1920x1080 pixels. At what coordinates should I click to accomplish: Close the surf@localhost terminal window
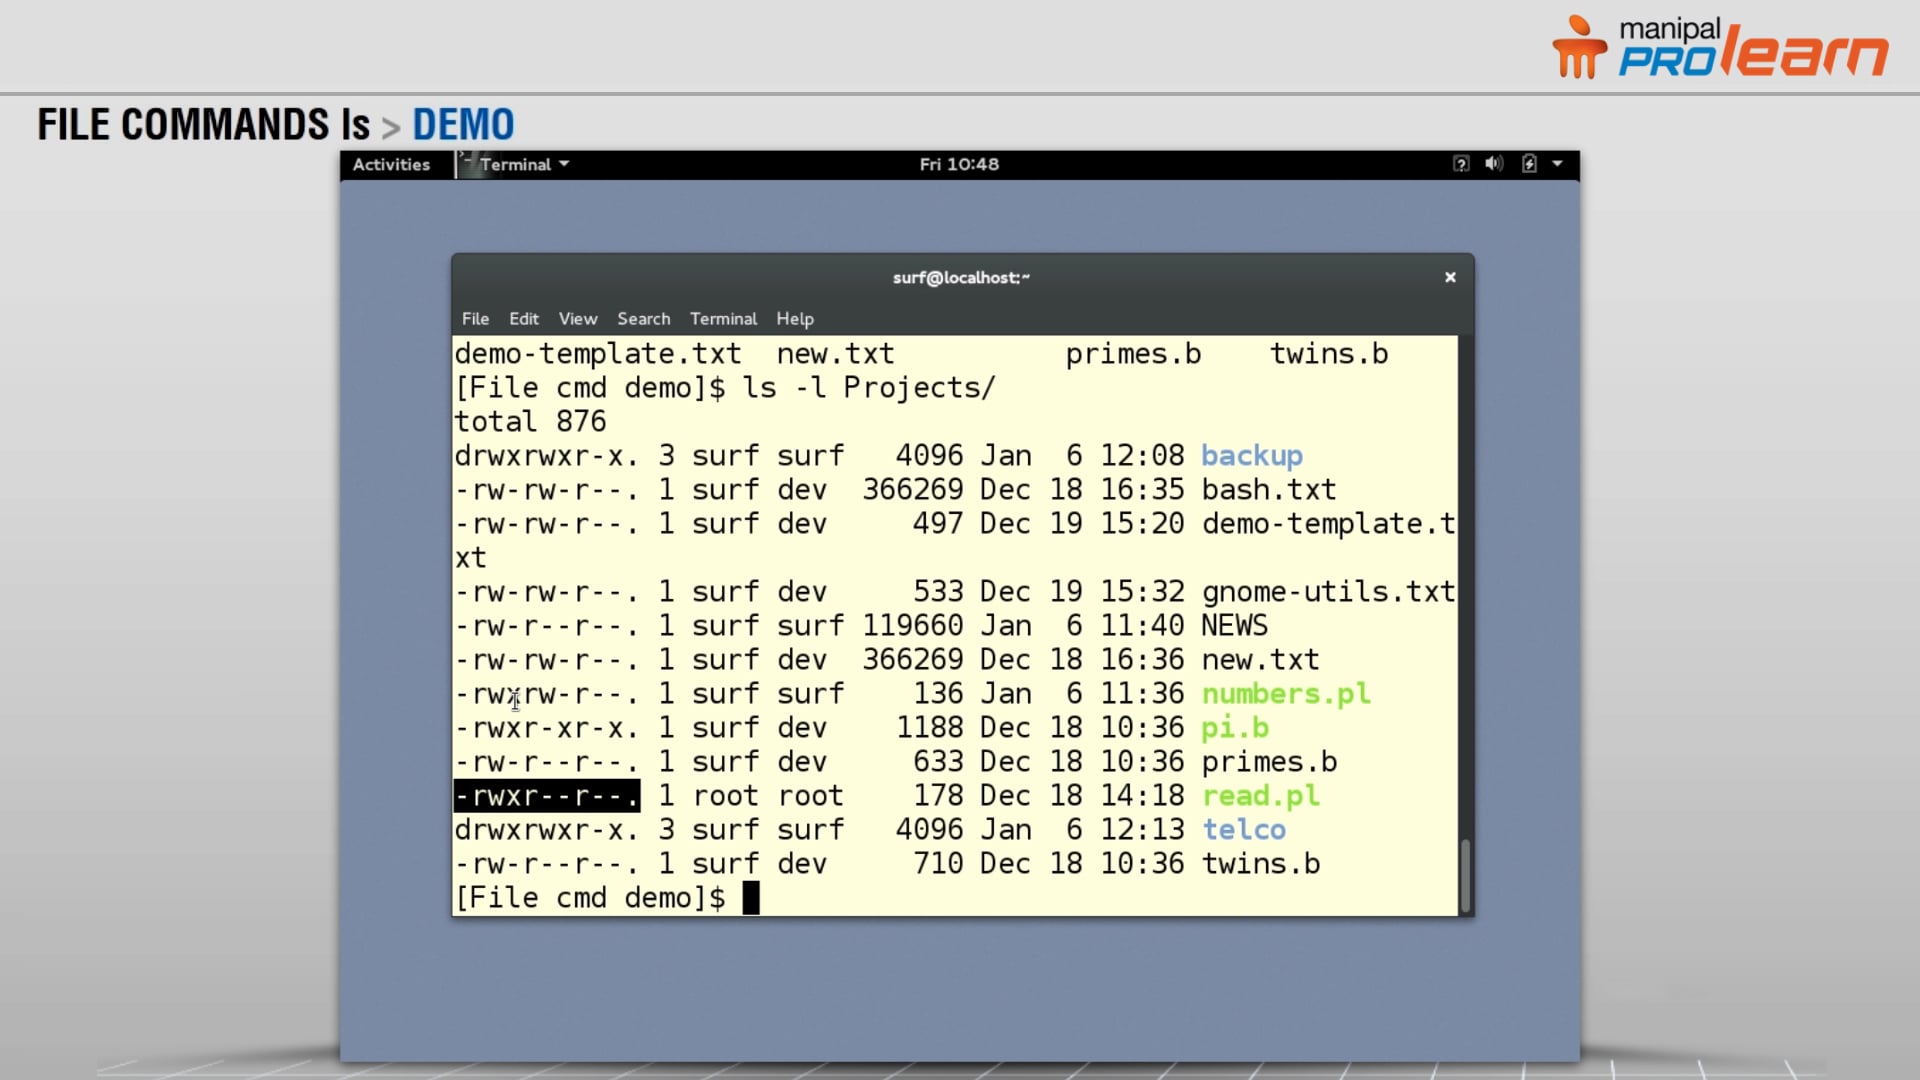coord(1449,277)
